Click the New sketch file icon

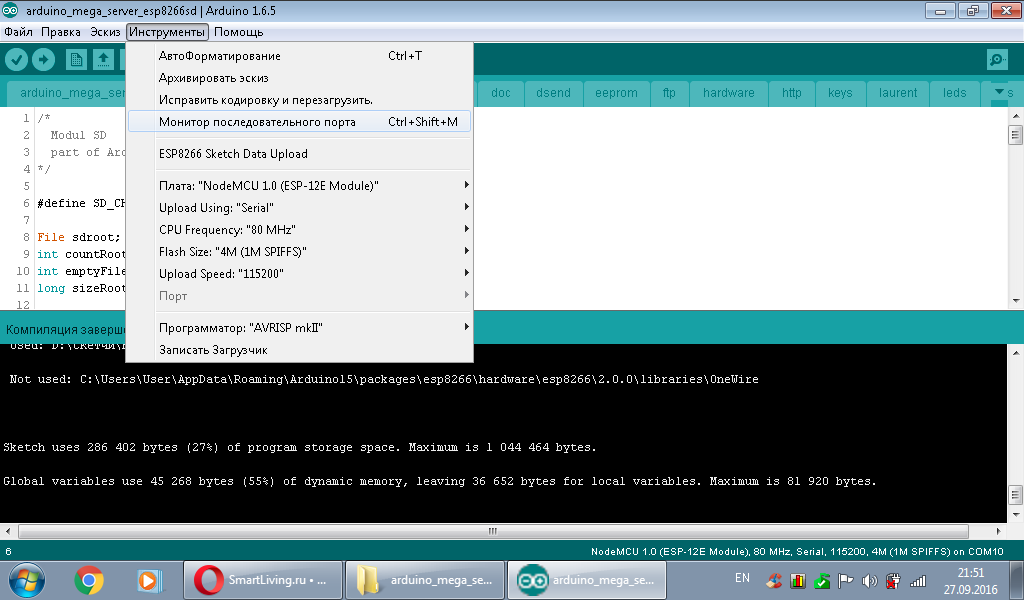tap(76, 60)
